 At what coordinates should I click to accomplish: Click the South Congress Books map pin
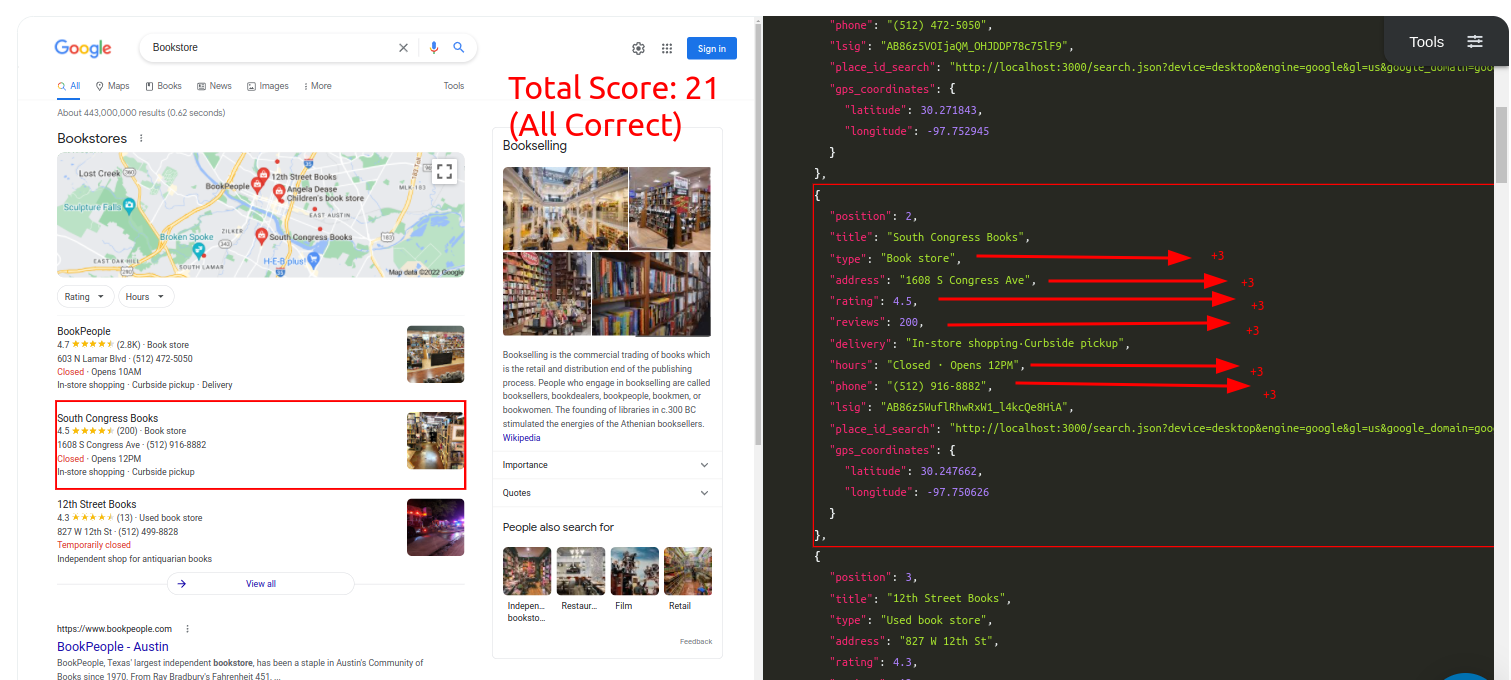pos(261,236)
